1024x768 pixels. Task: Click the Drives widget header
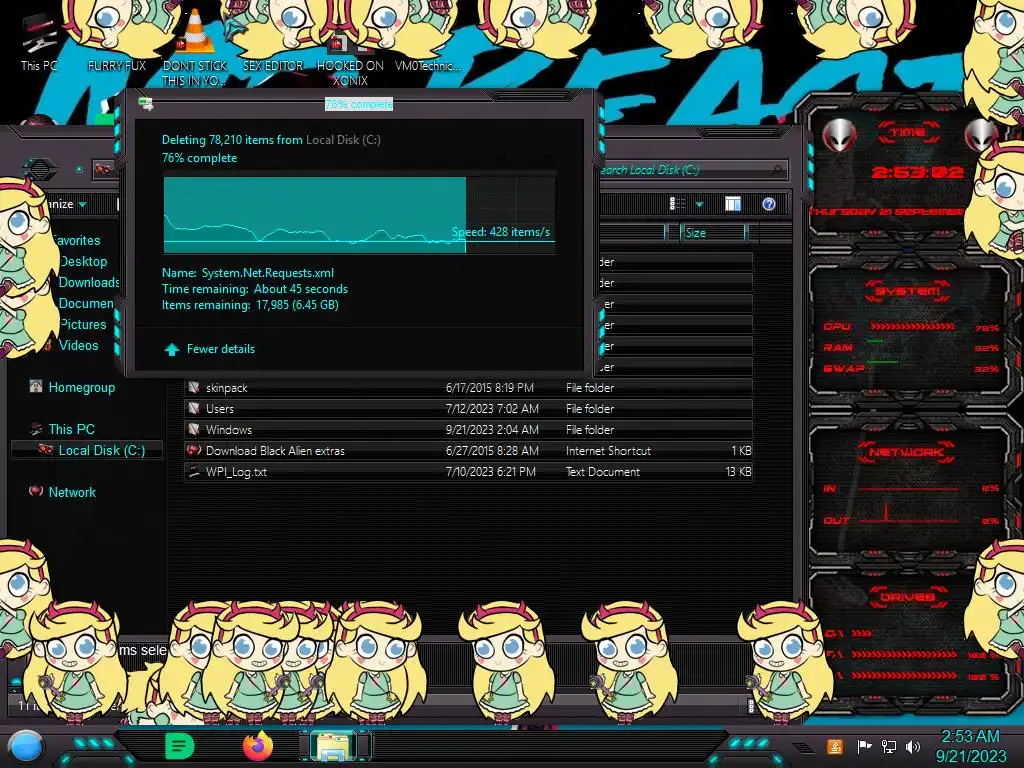(x=906, y=596)
